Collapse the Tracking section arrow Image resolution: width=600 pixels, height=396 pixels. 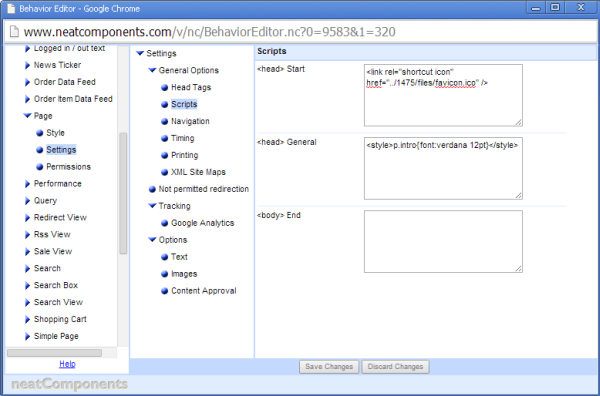[x=152, y=206]
